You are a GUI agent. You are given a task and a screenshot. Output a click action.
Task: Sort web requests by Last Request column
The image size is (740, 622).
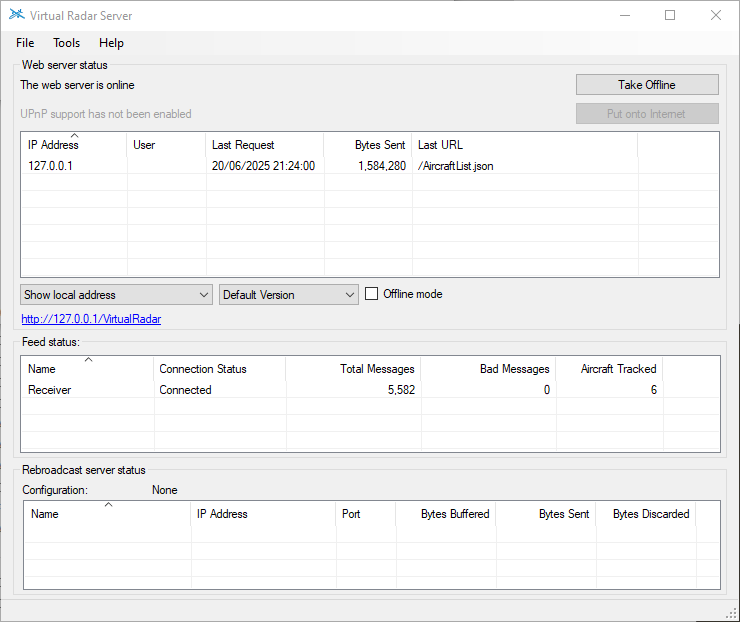[x=265, y=145]
